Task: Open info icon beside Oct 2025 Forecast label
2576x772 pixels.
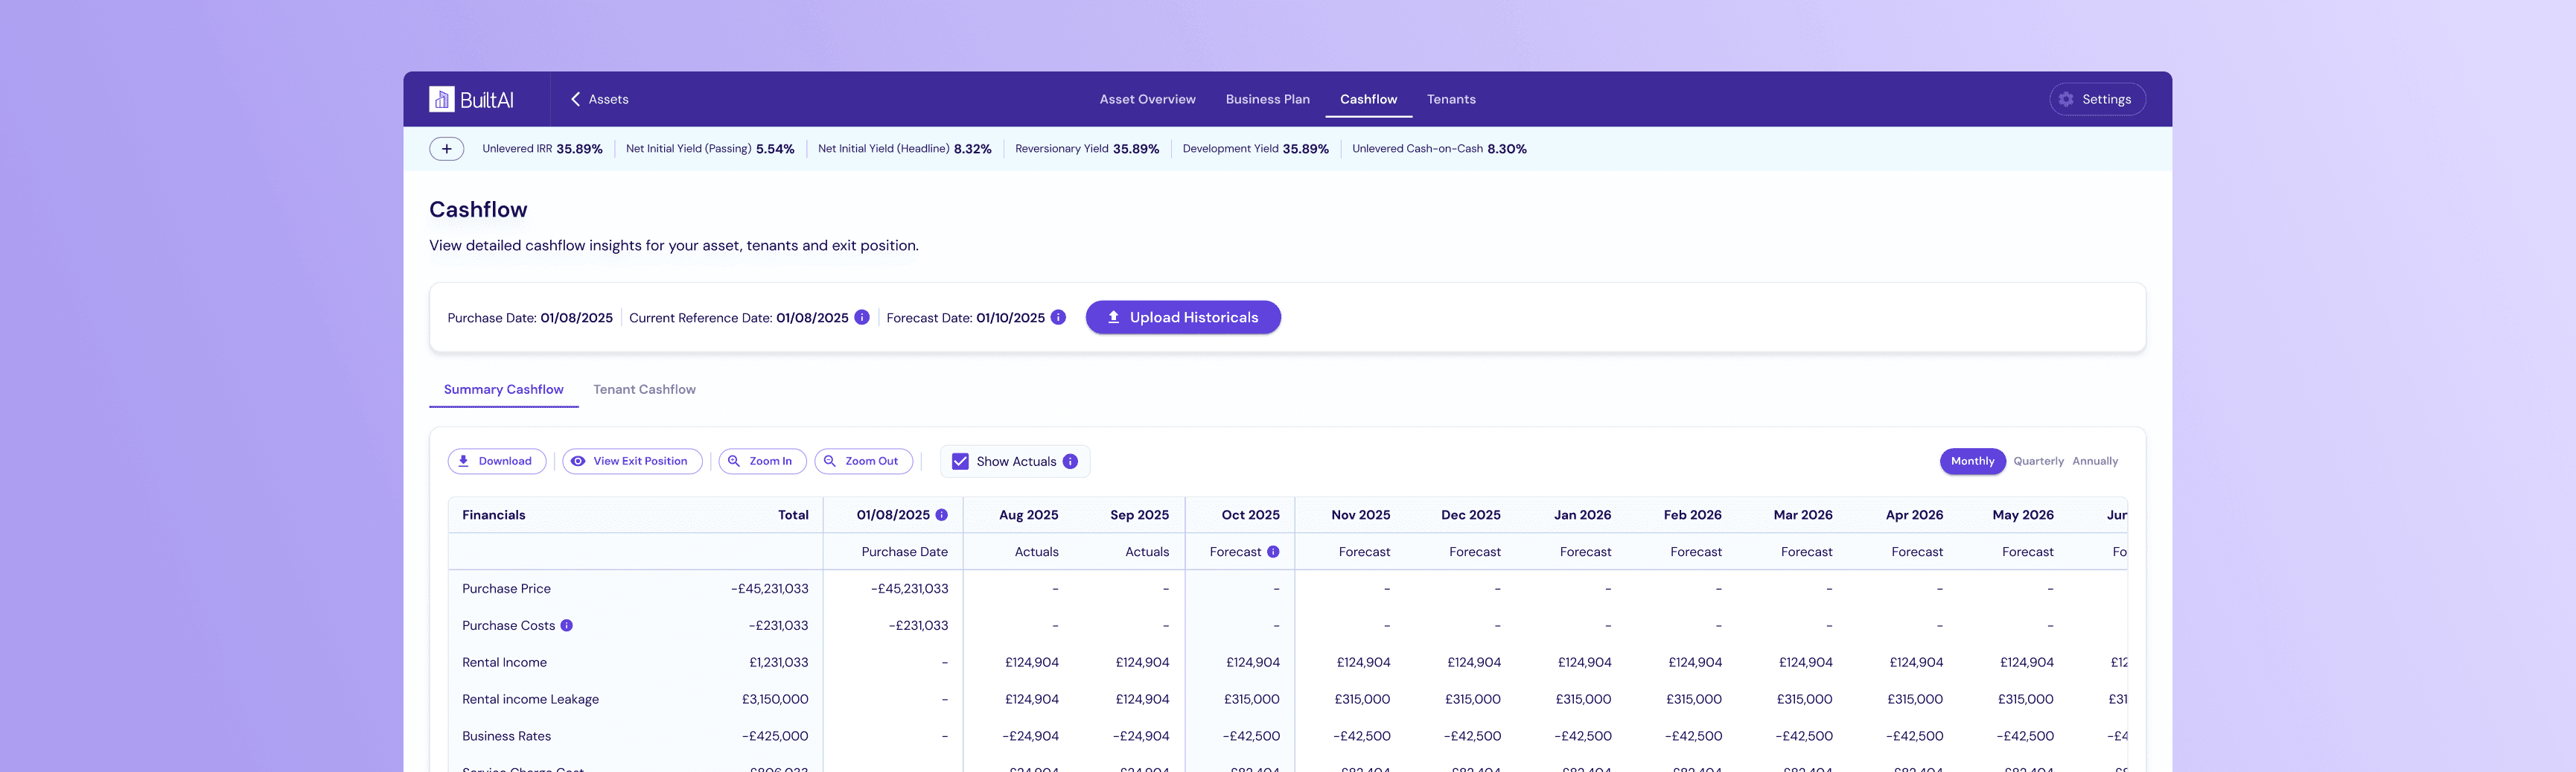Action: tap(1273, 552)
